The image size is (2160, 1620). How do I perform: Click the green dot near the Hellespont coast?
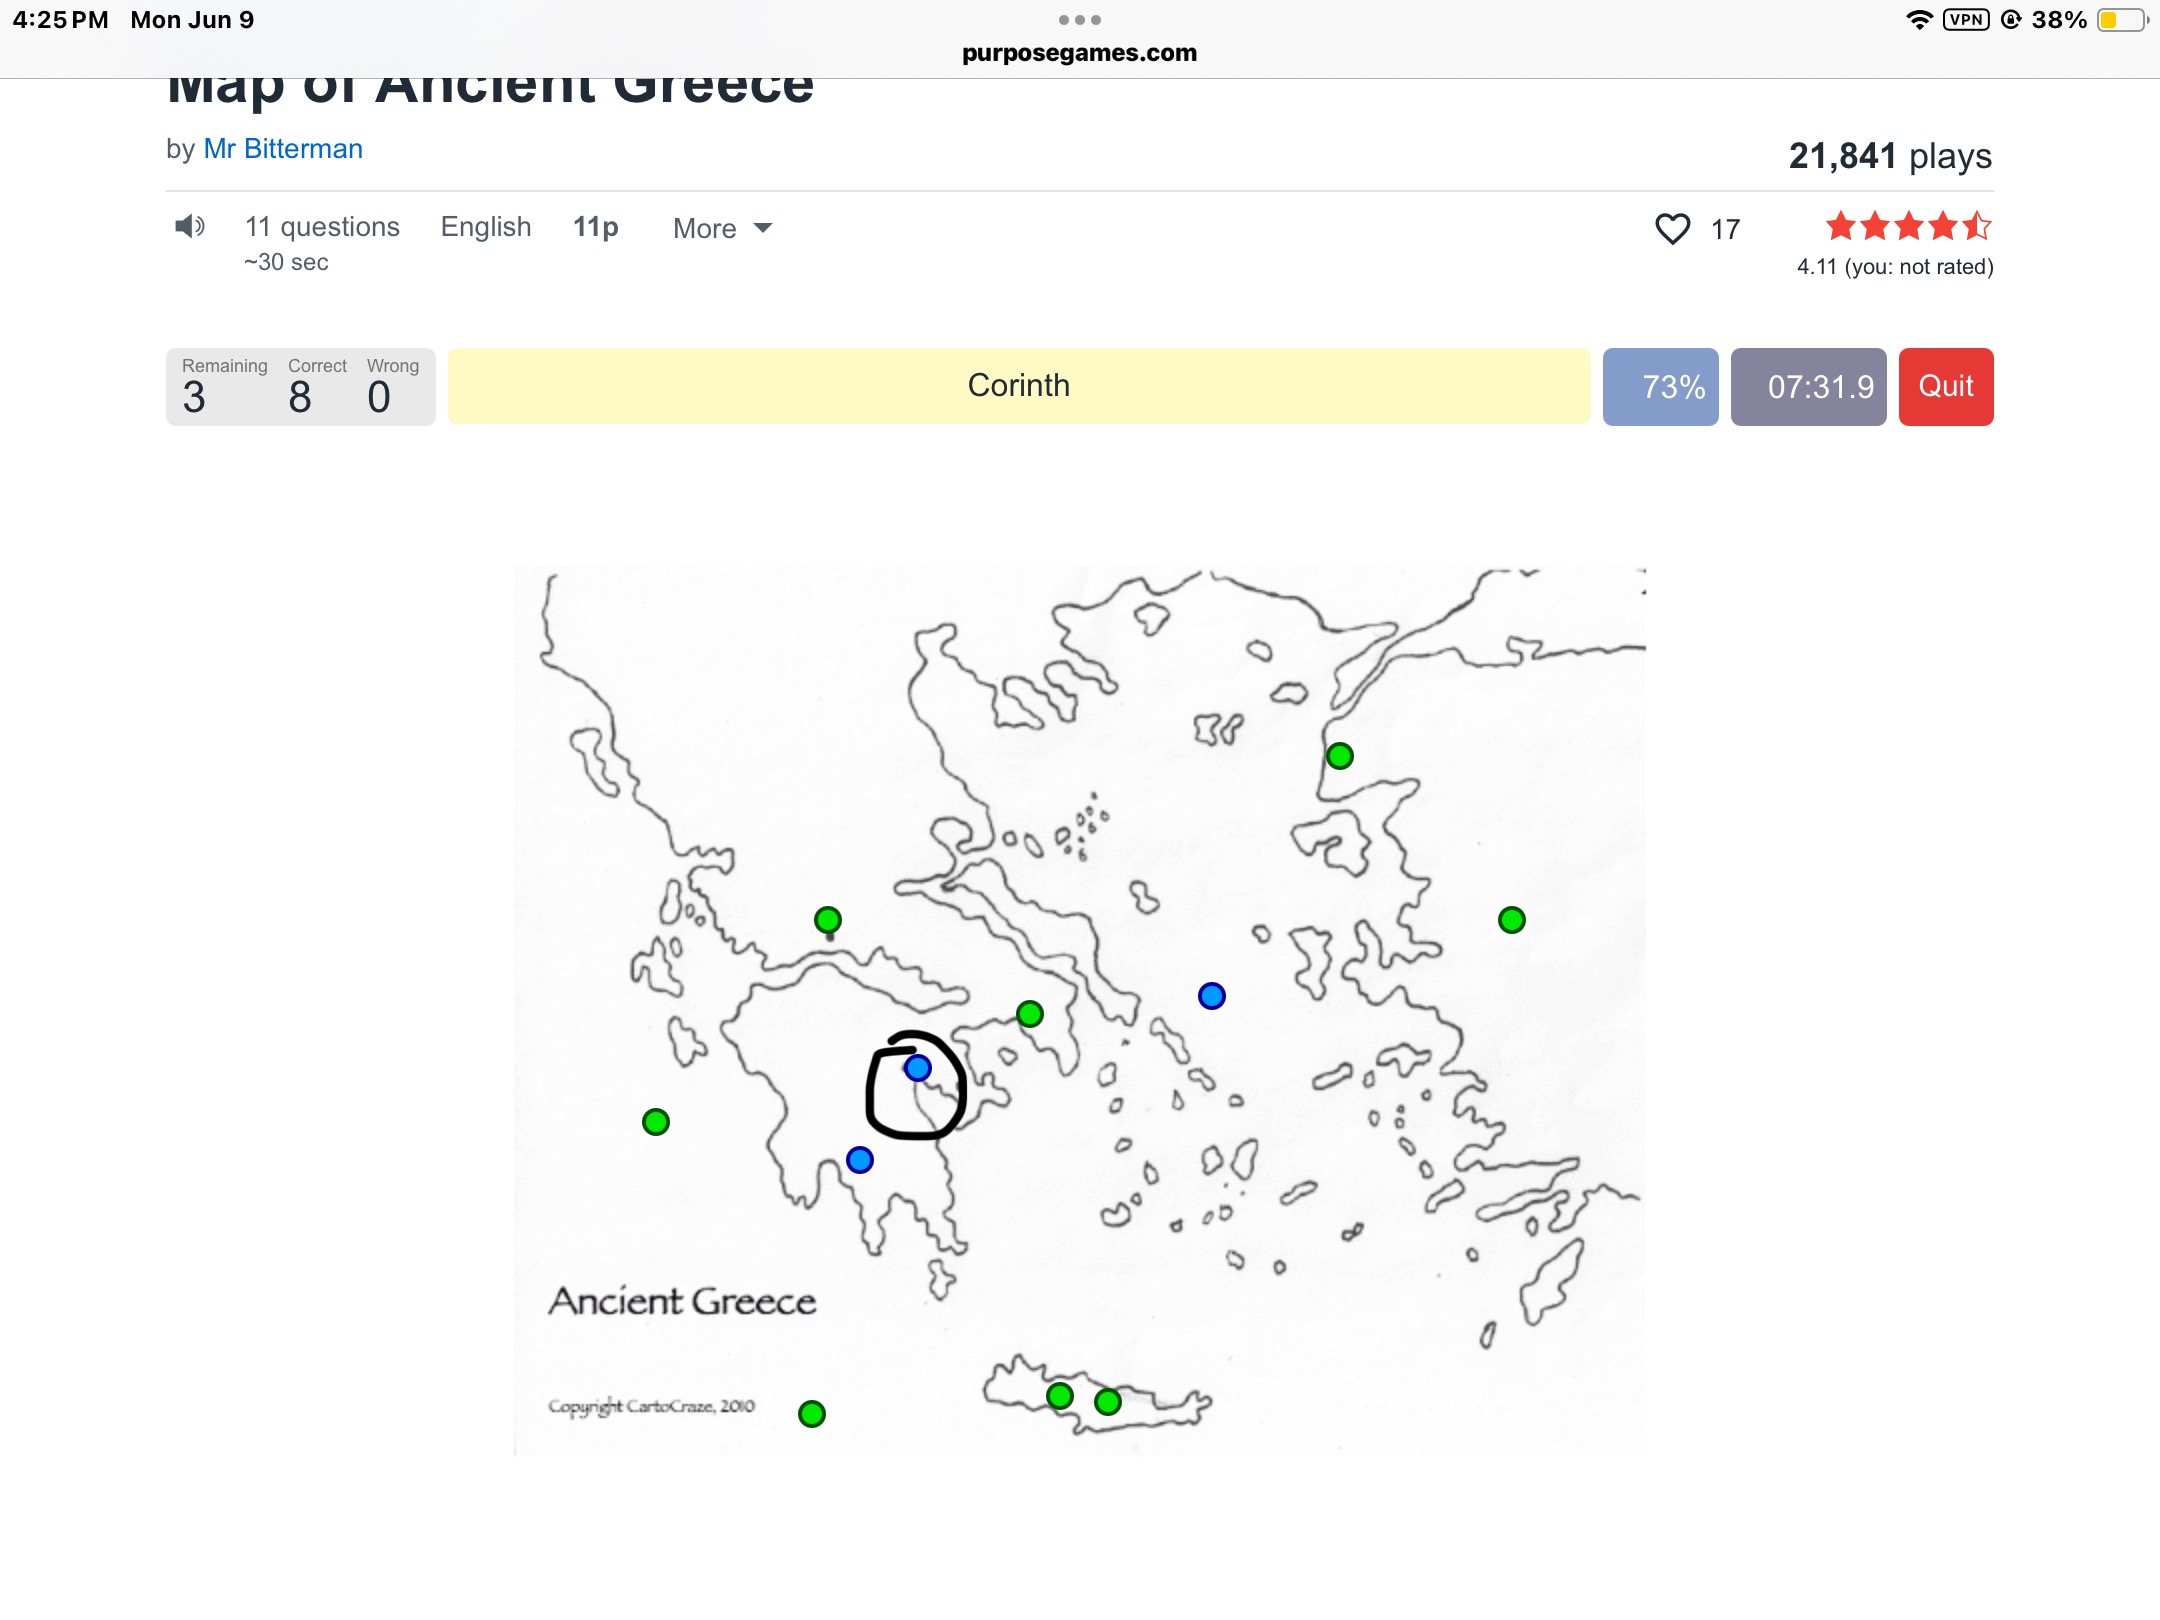pyautogui.click(x=1340, y=756)
